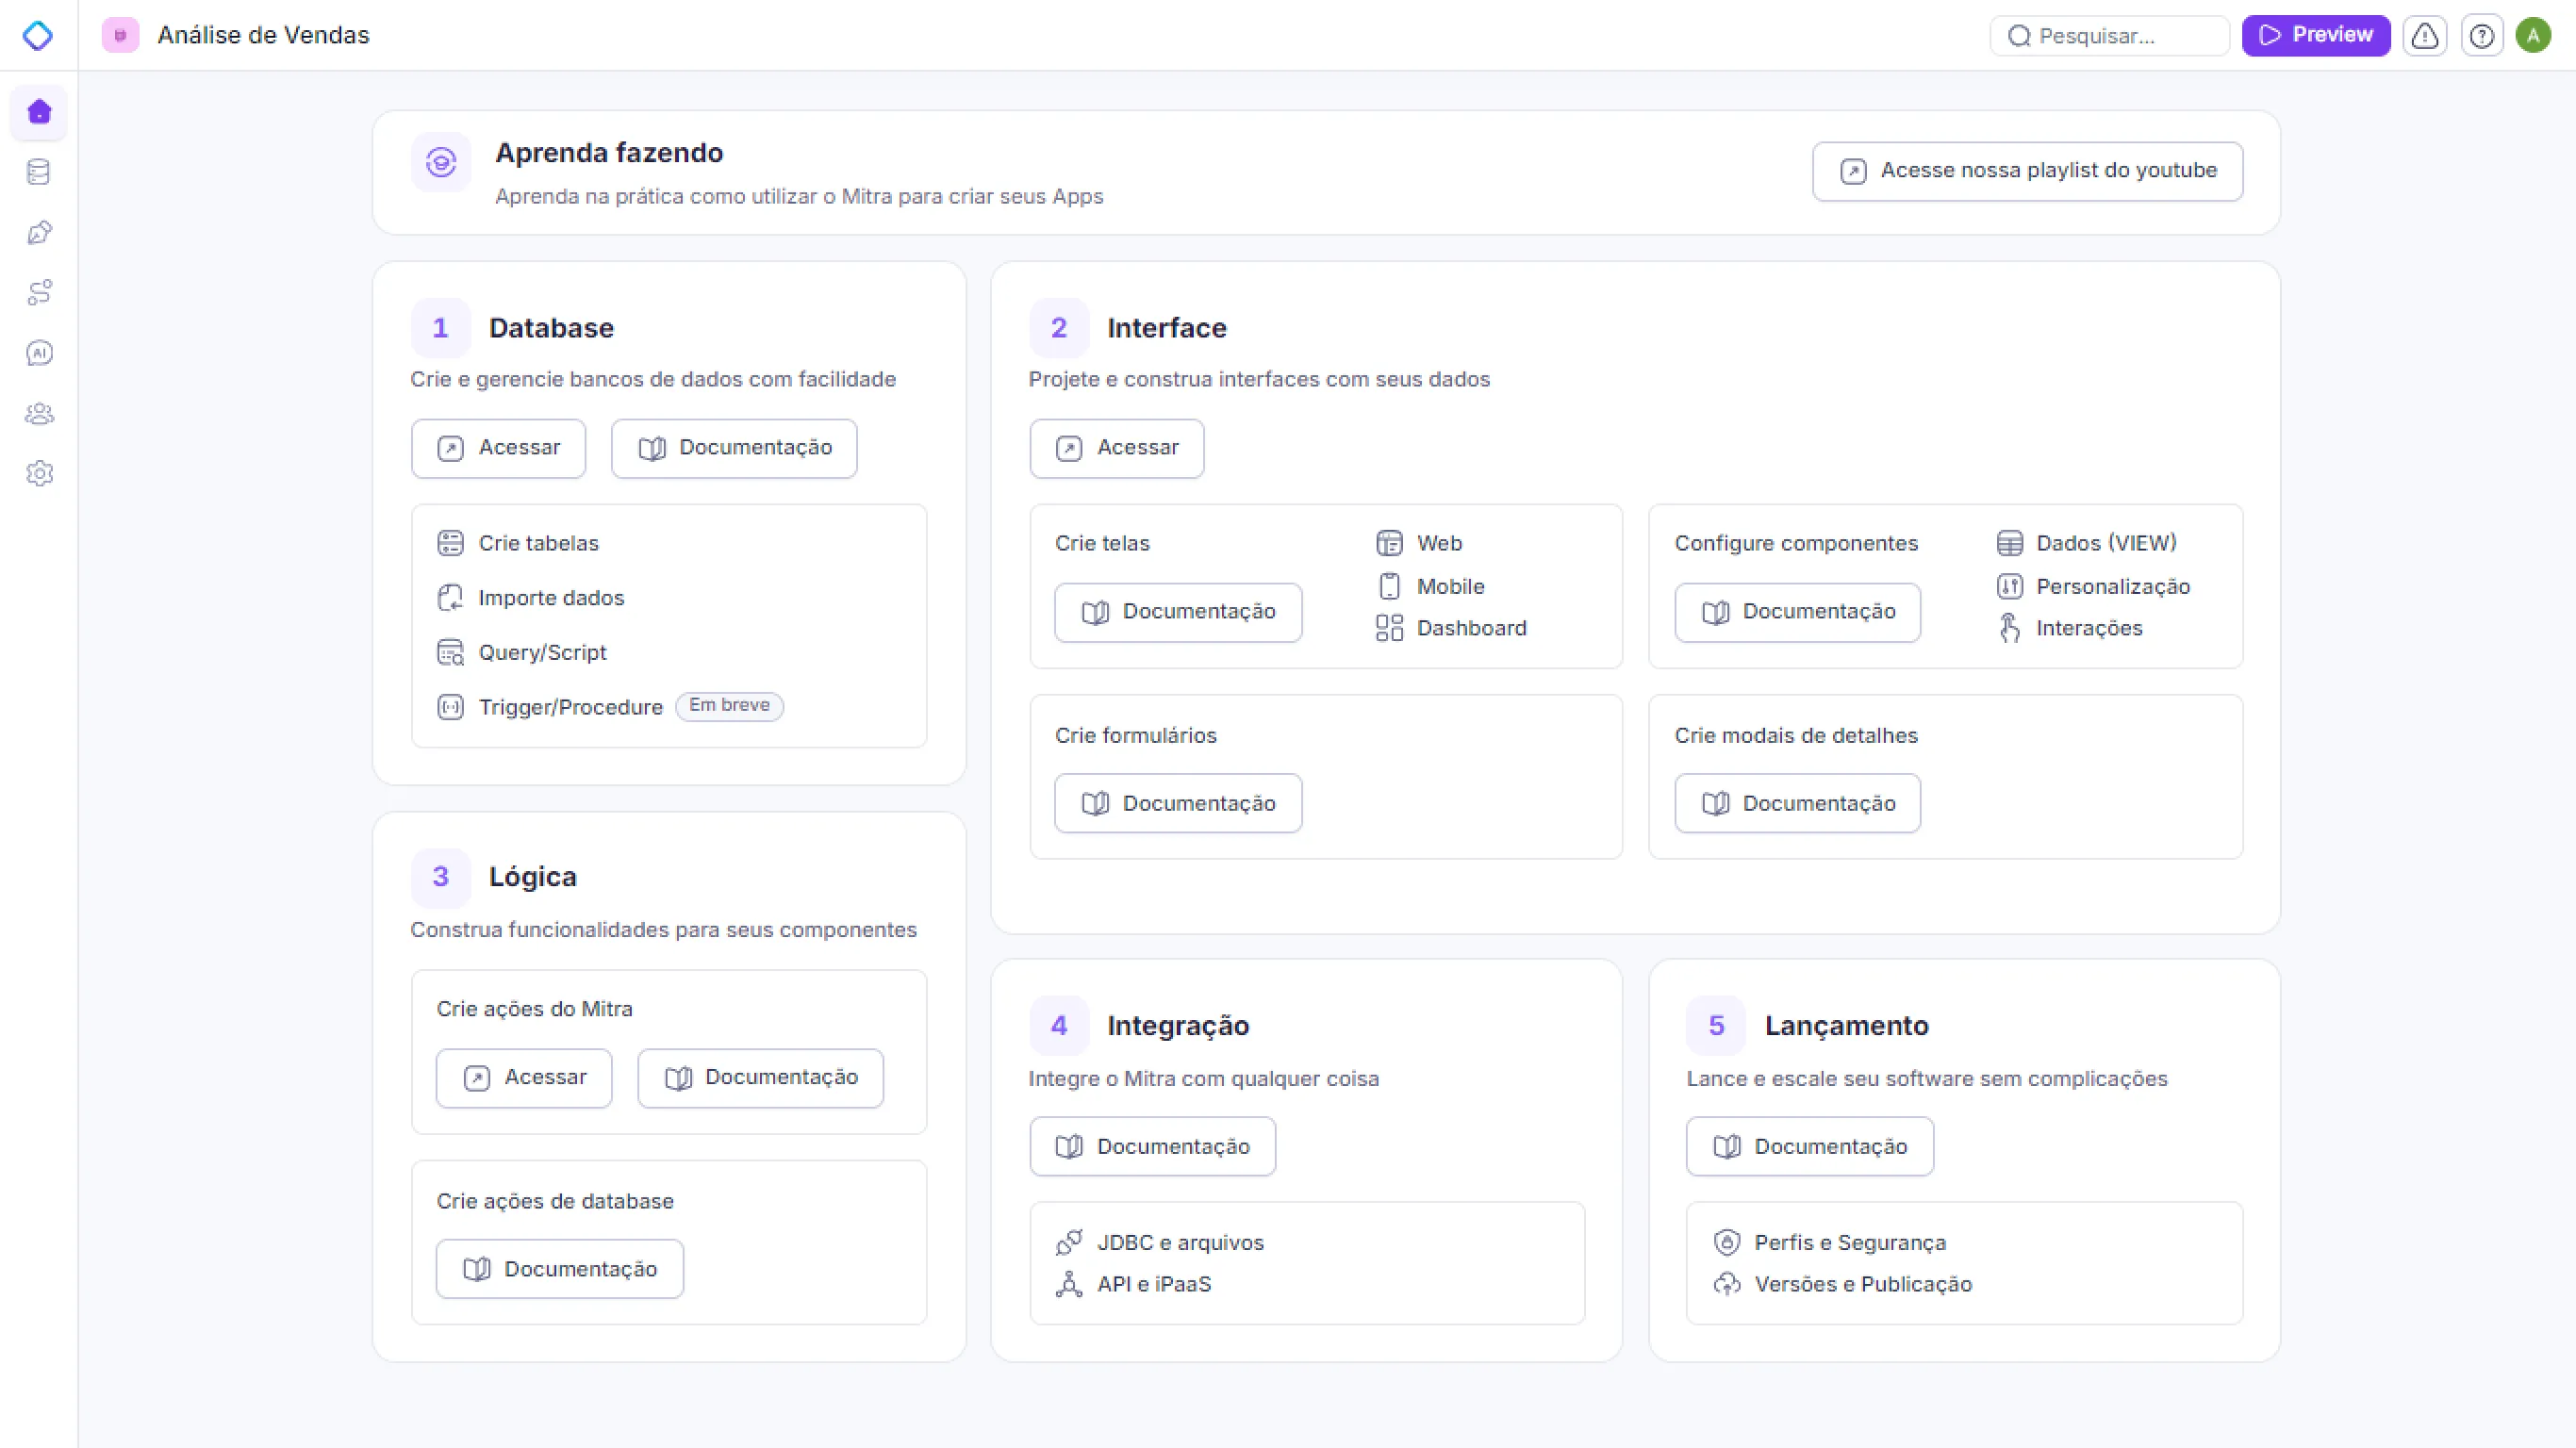The image size is (2576, 1448).
Task: Open the Users sidebar icon
Action: click(39, 413)
